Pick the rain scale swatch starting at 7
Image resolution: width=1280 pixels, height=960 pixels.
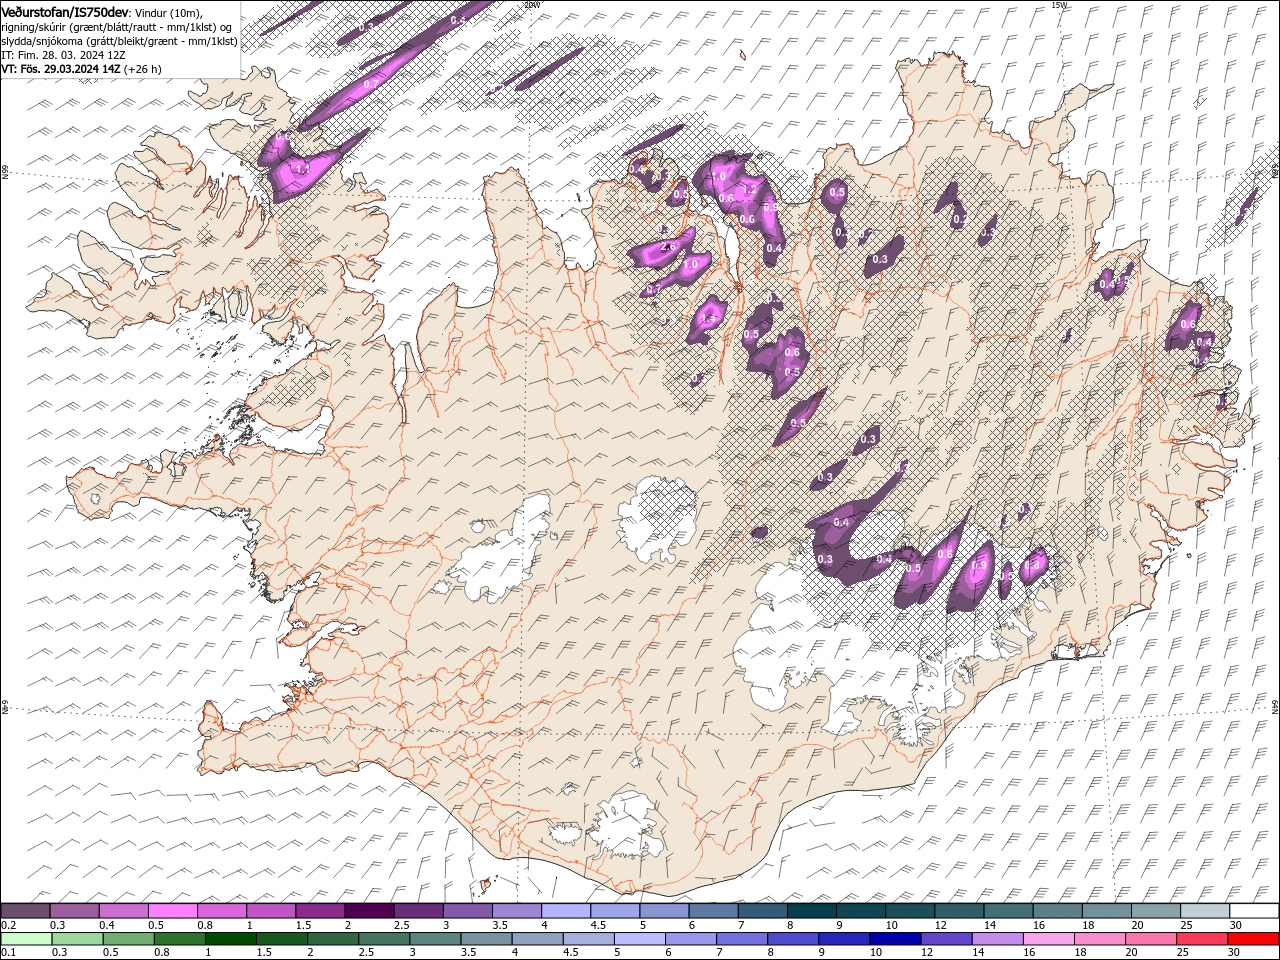pos(742,939)
